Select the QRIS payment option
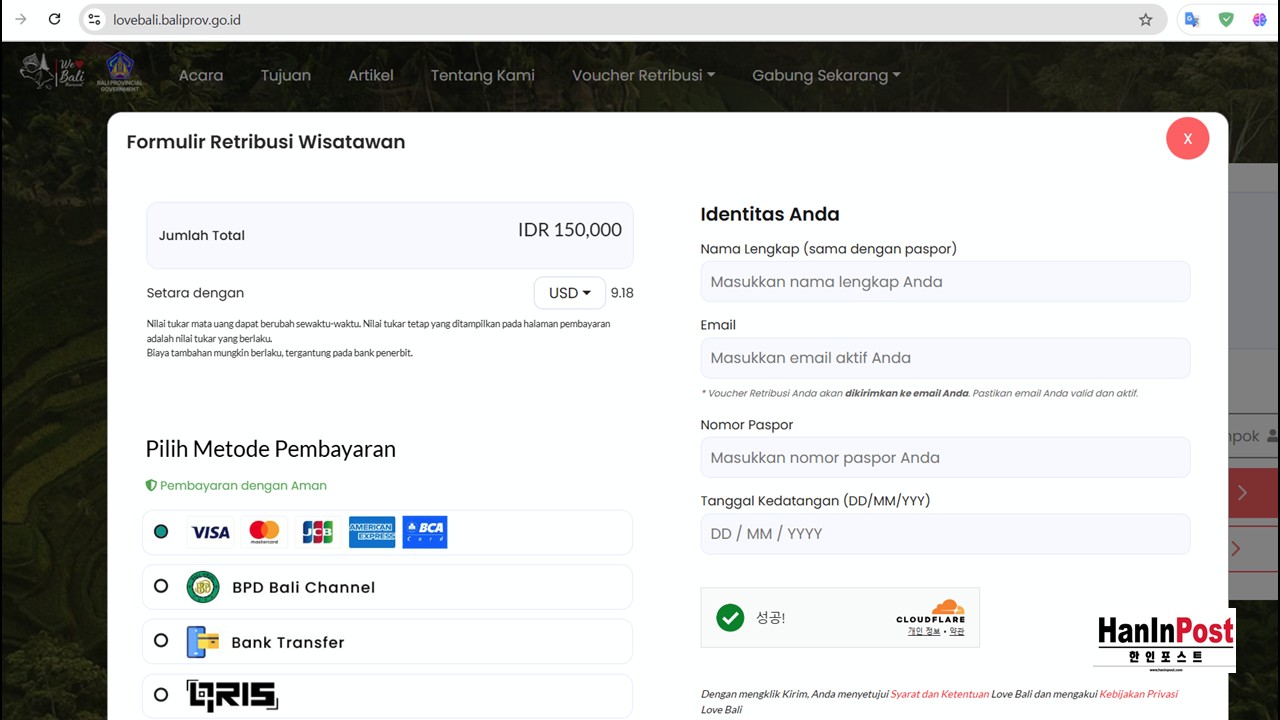This screenshot has height=720, width=1280. coord(161,694)
